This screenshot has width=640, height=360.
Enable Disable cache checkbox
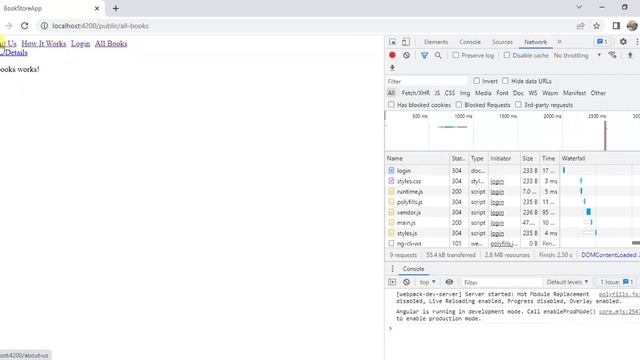[x=507, y=55]
